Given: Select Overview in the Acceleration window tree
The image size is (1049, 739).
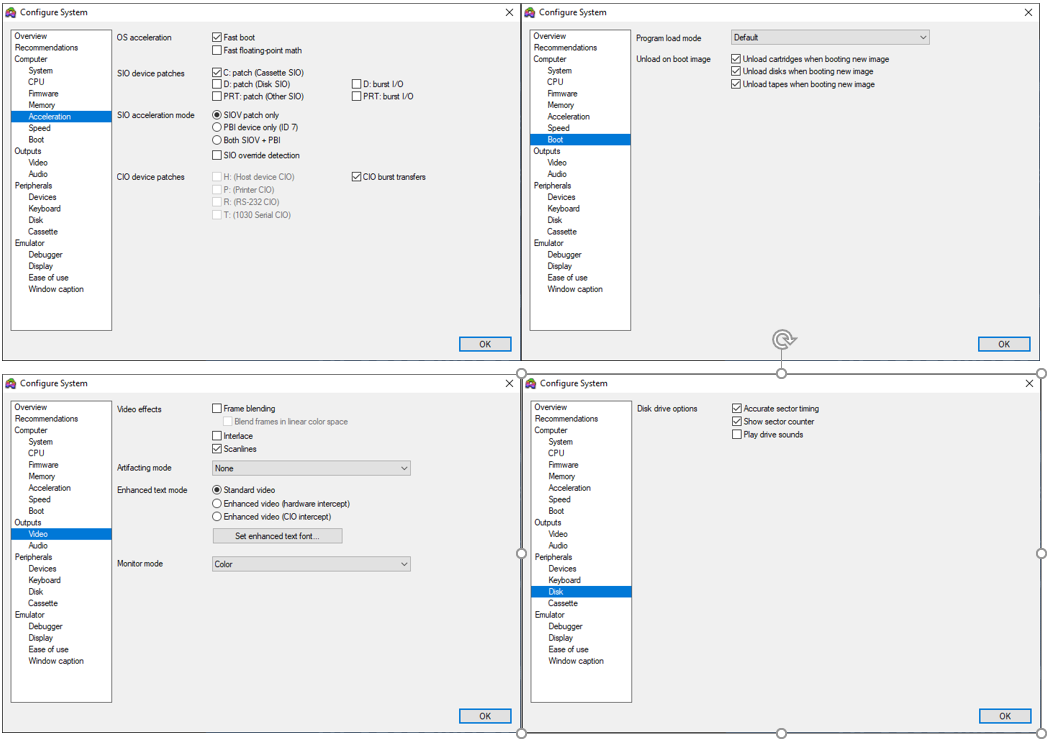Looking at the screenshot, I should 31,36.
